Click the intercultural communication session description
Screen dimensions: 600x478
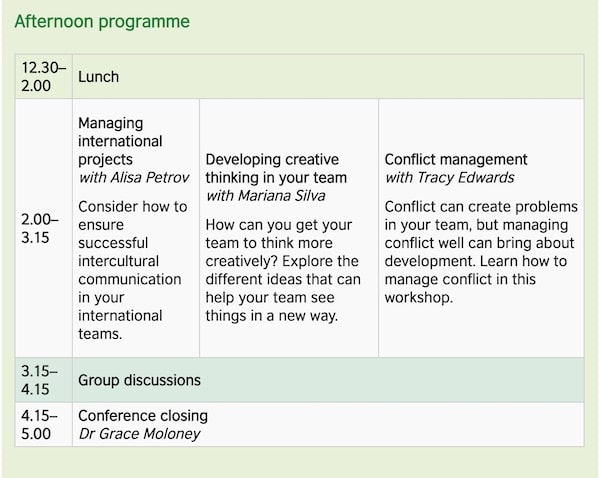click(x=132, y=270)
